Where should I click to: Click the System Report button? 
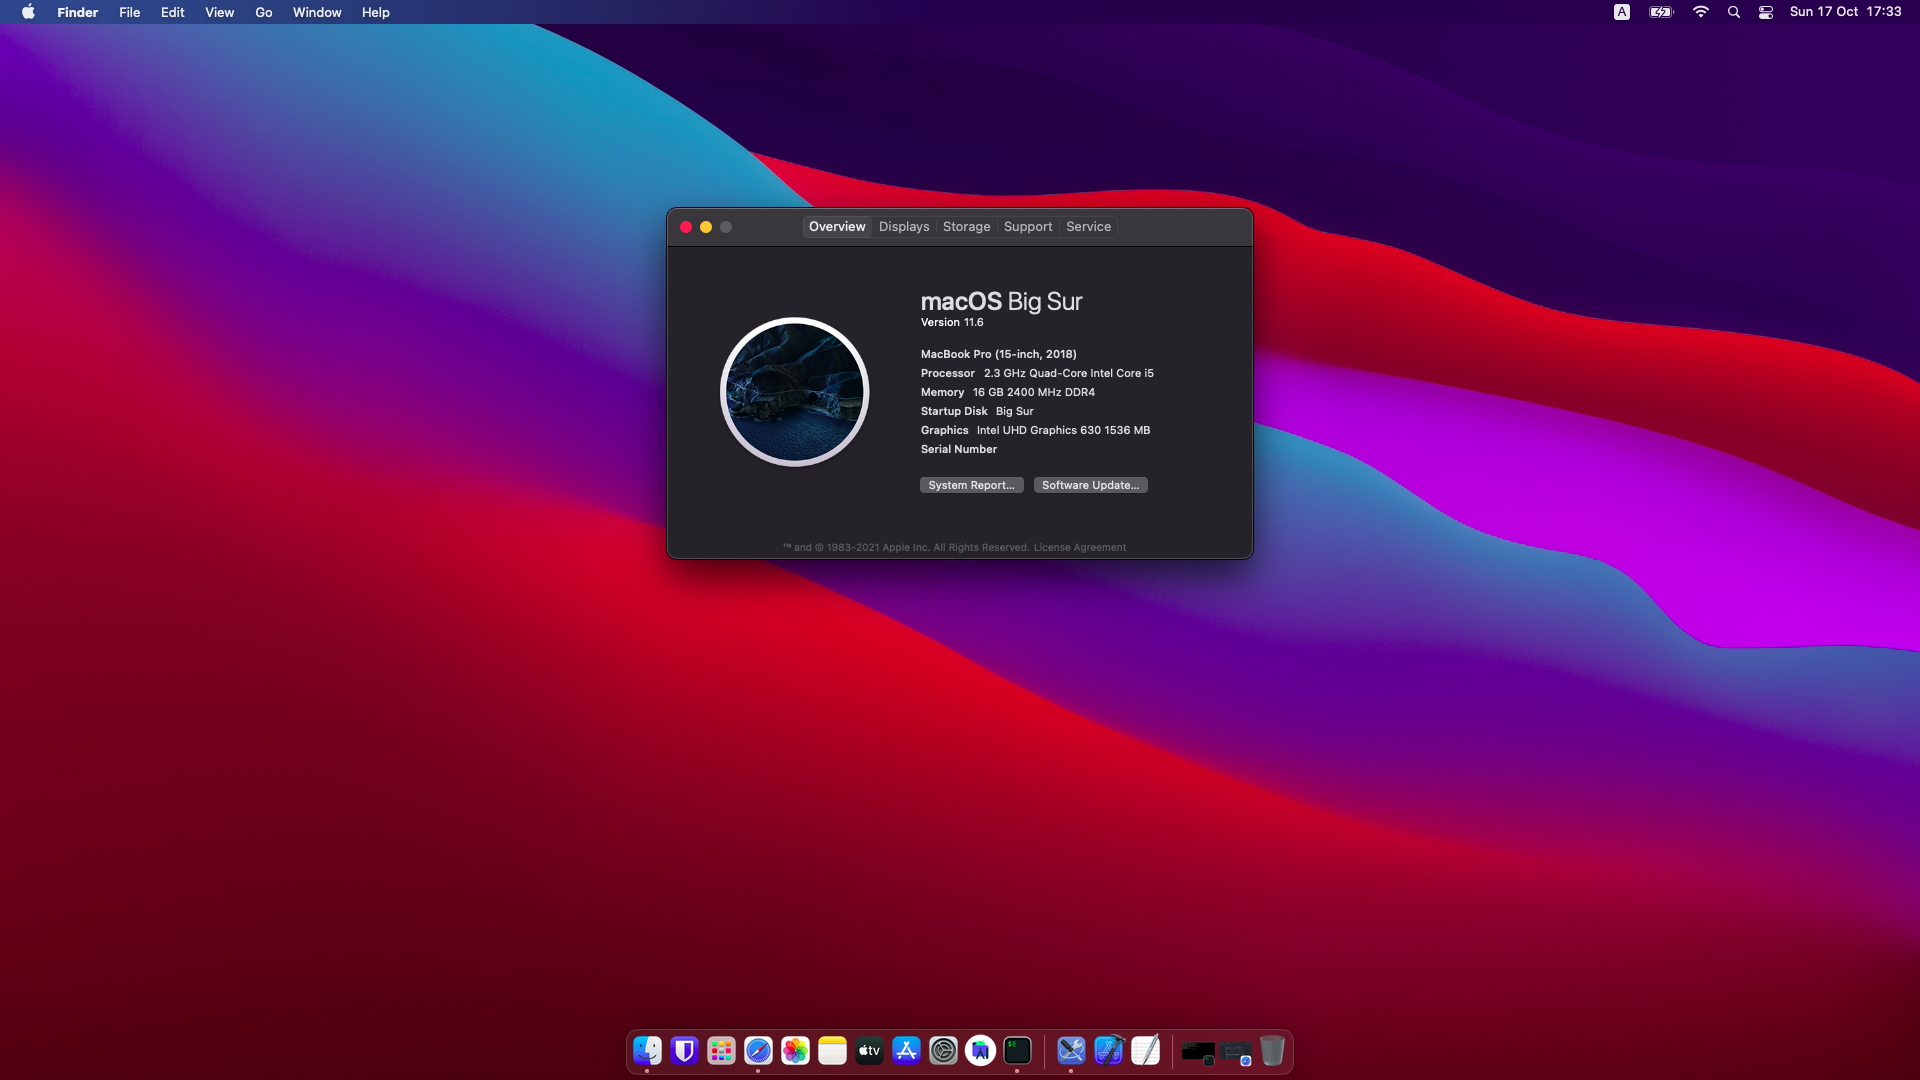[971, 485]
